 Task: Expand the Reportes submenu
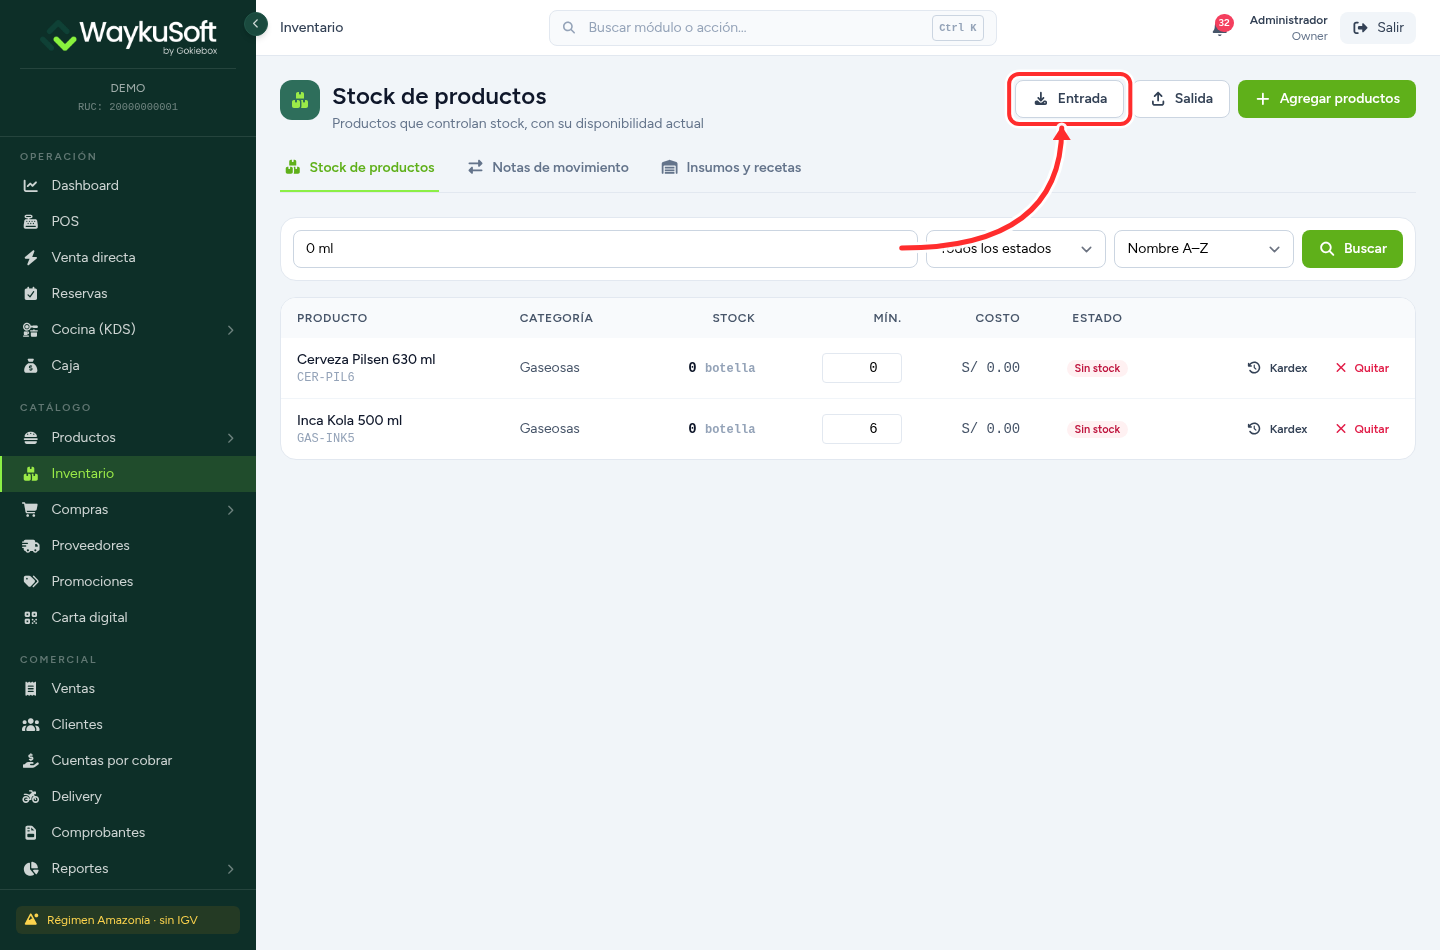pyautogui.click(x=231, y=868)
